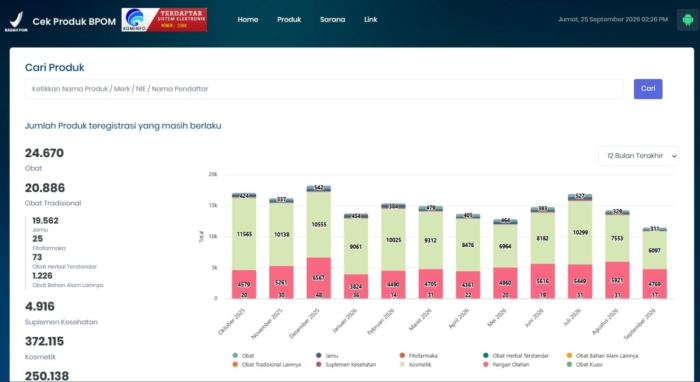The image size is (700, 382).
Task: Toggle the Jamu legend entry
Action: 327,356
